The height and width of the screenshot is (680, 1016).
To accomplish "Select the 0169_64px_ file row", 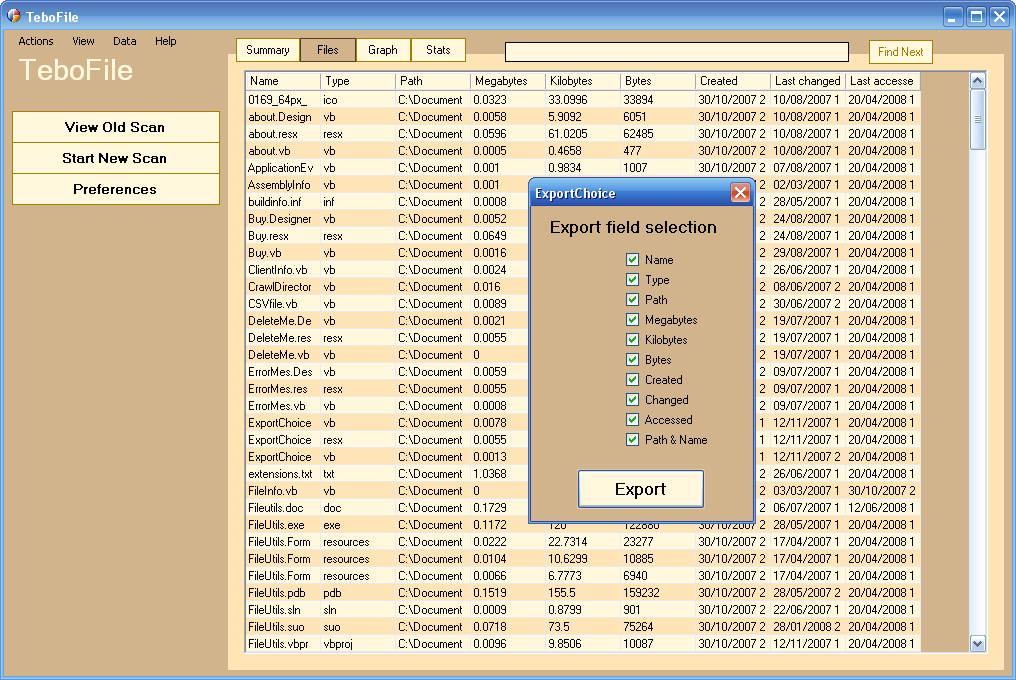I will pos(583,100).
